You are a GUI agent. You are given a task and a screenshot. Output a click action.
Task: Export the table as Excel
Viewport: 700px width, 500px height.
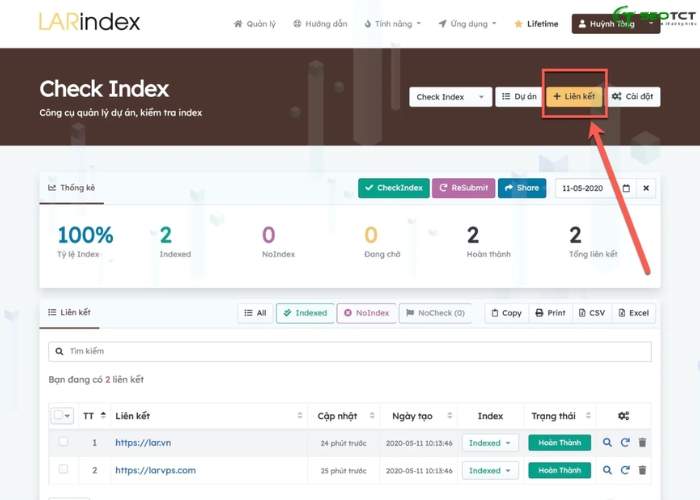634,313
